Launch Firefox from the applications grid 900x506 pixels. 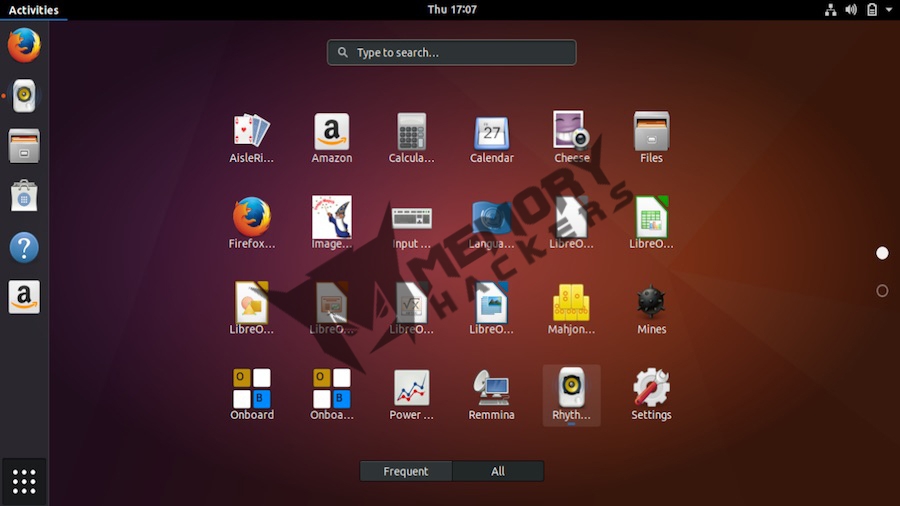pos(251,223)
